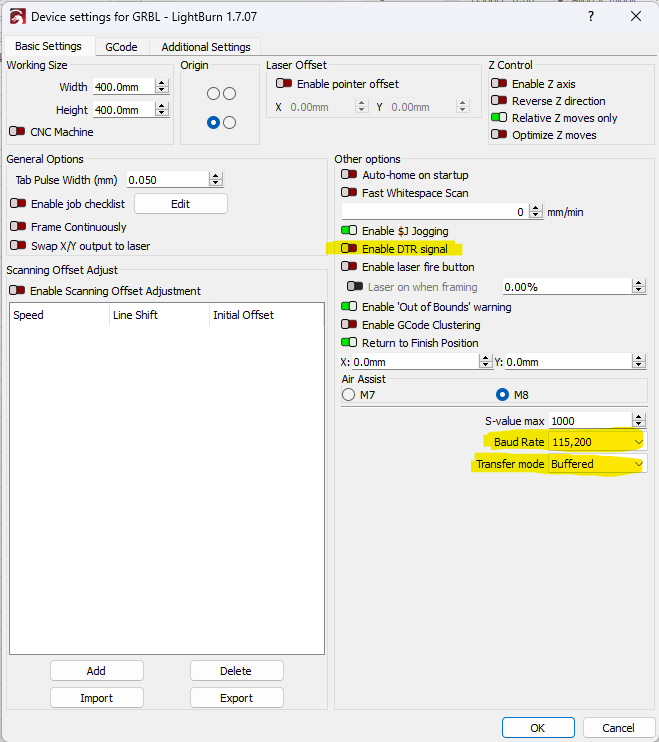
Task: Turn on Enable DTR signal
Action: [349, 248]
